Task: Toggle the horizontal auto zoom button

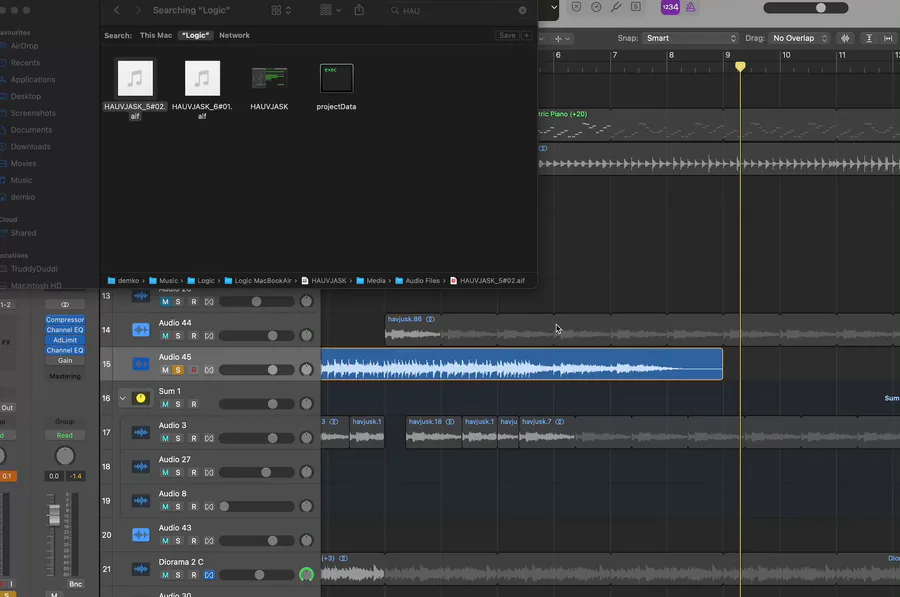Action: [888, 38]
